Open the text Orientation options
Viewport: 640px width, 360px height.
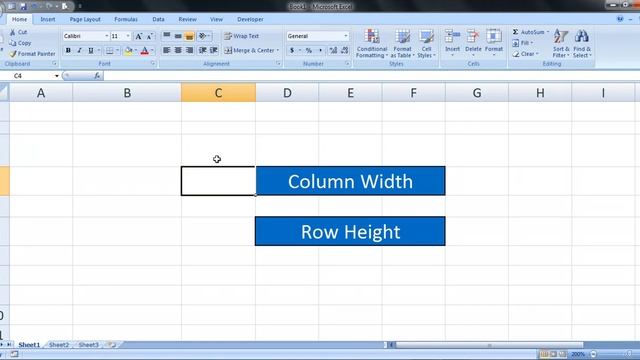204,36
